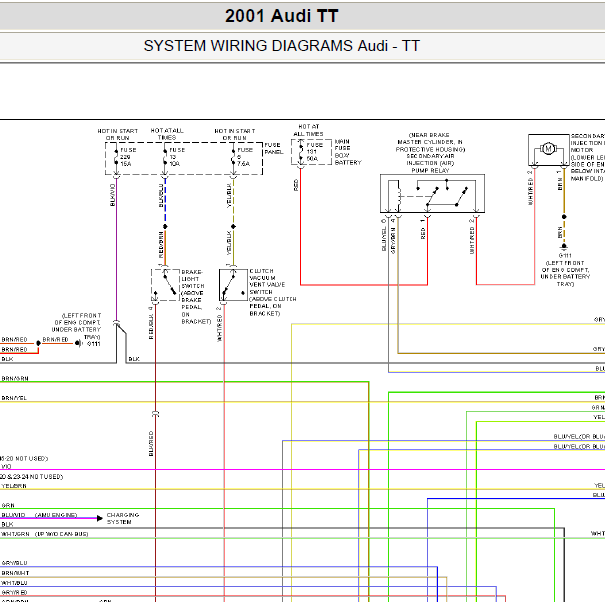Click the GRN/YEL wire label at left

[14, 398]
